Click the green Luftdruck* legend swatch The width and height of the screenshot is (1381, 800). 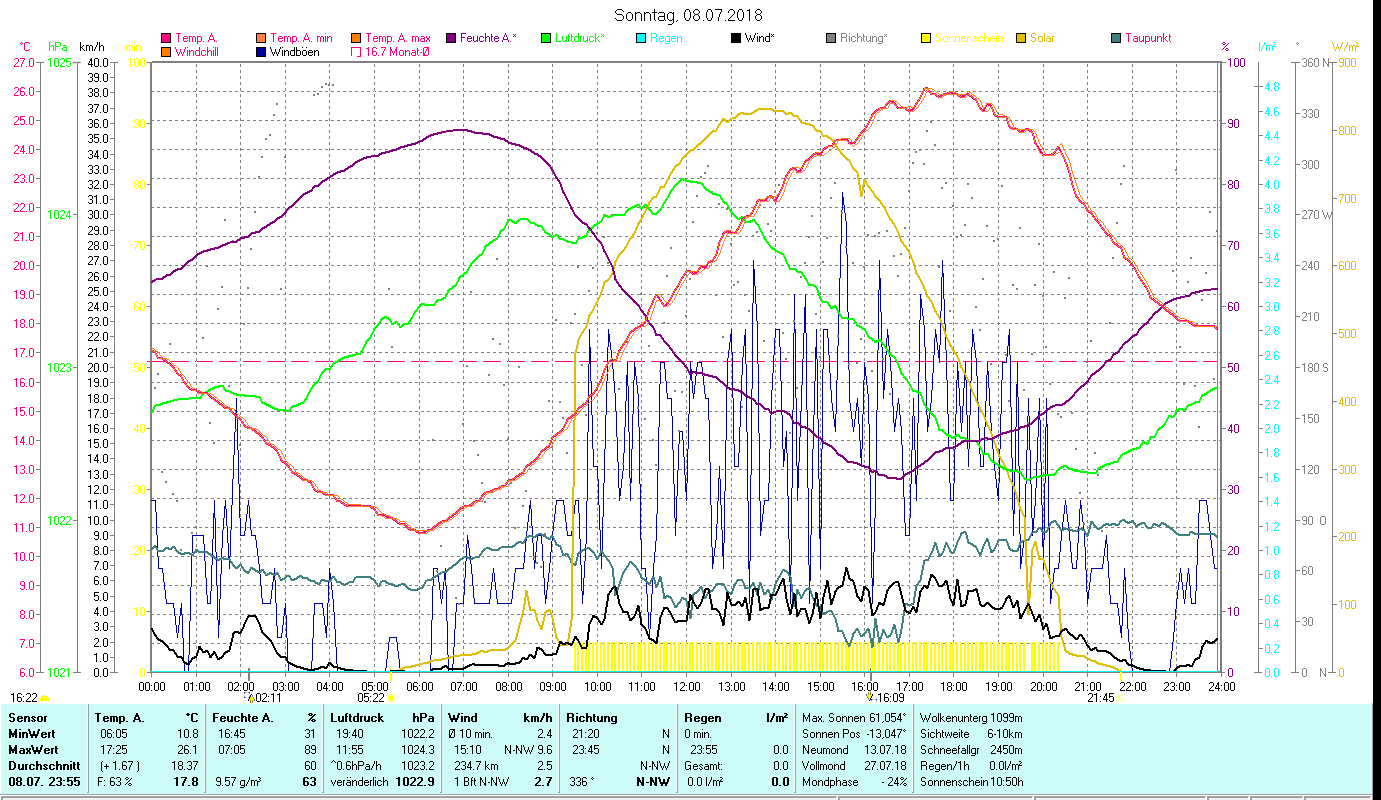[x=546, y=39]
